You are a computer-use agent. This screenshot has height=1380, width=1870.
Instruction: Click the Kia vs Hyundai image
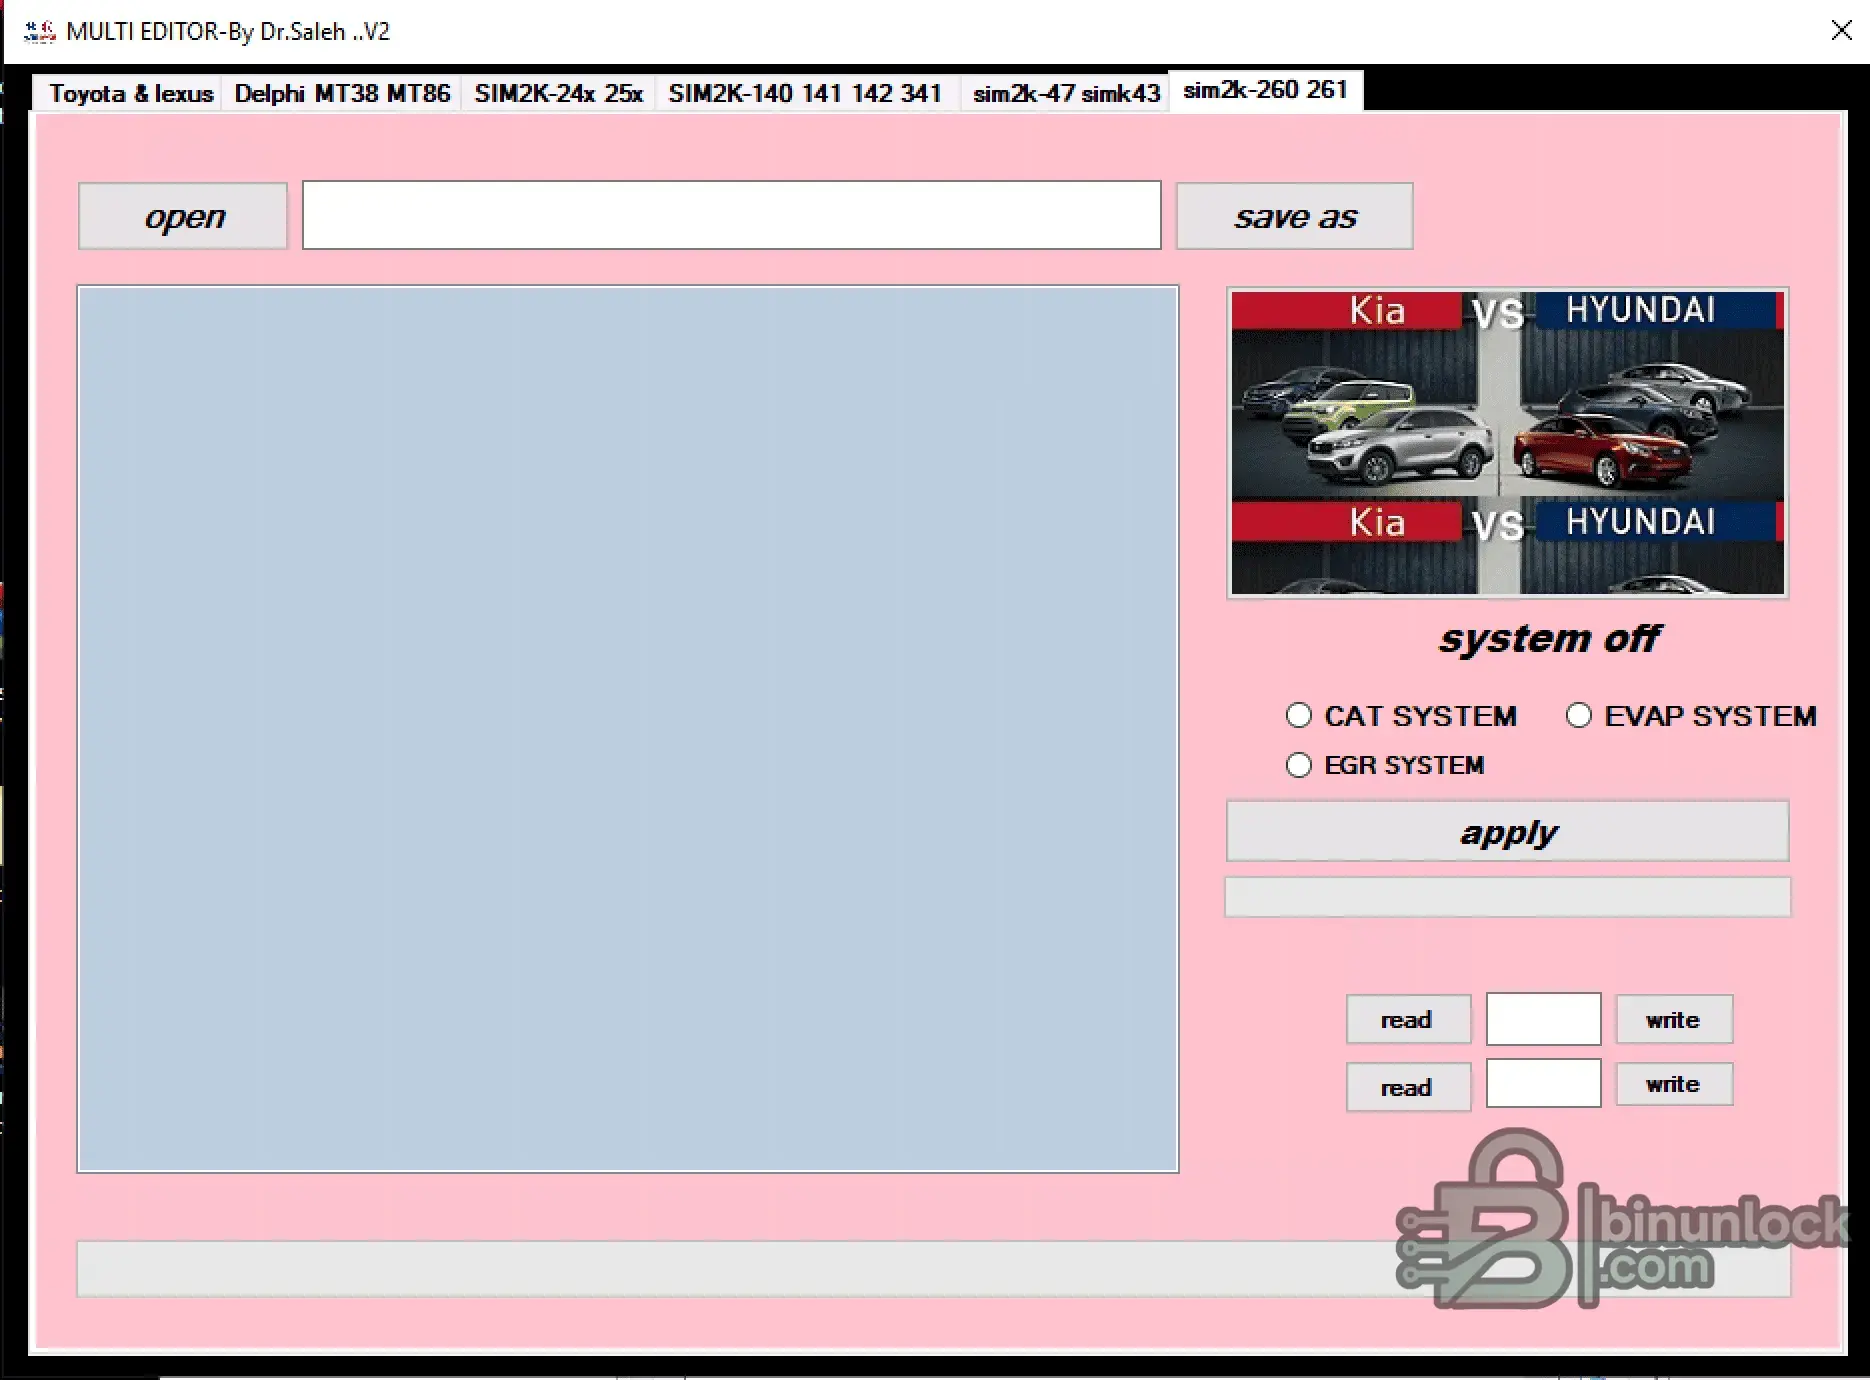coord(1508,443)
